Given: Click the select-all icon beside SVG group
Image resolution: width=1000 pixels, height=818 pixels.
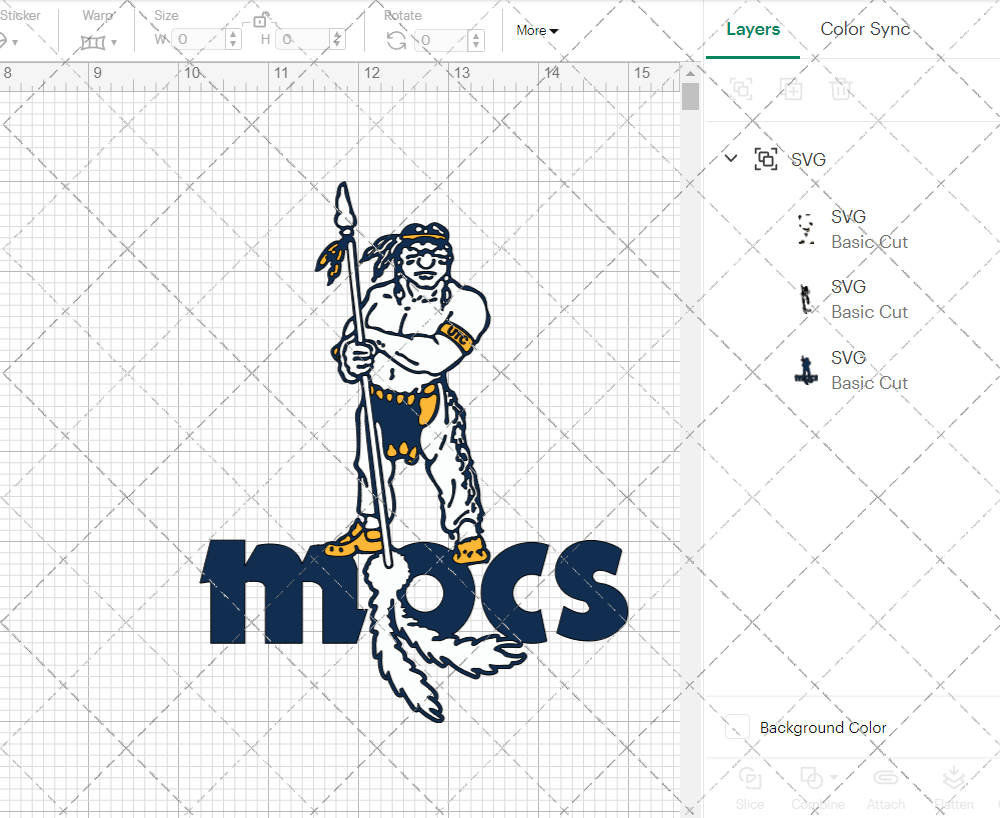Looking at the screenshot, I should tap(766, 159).
